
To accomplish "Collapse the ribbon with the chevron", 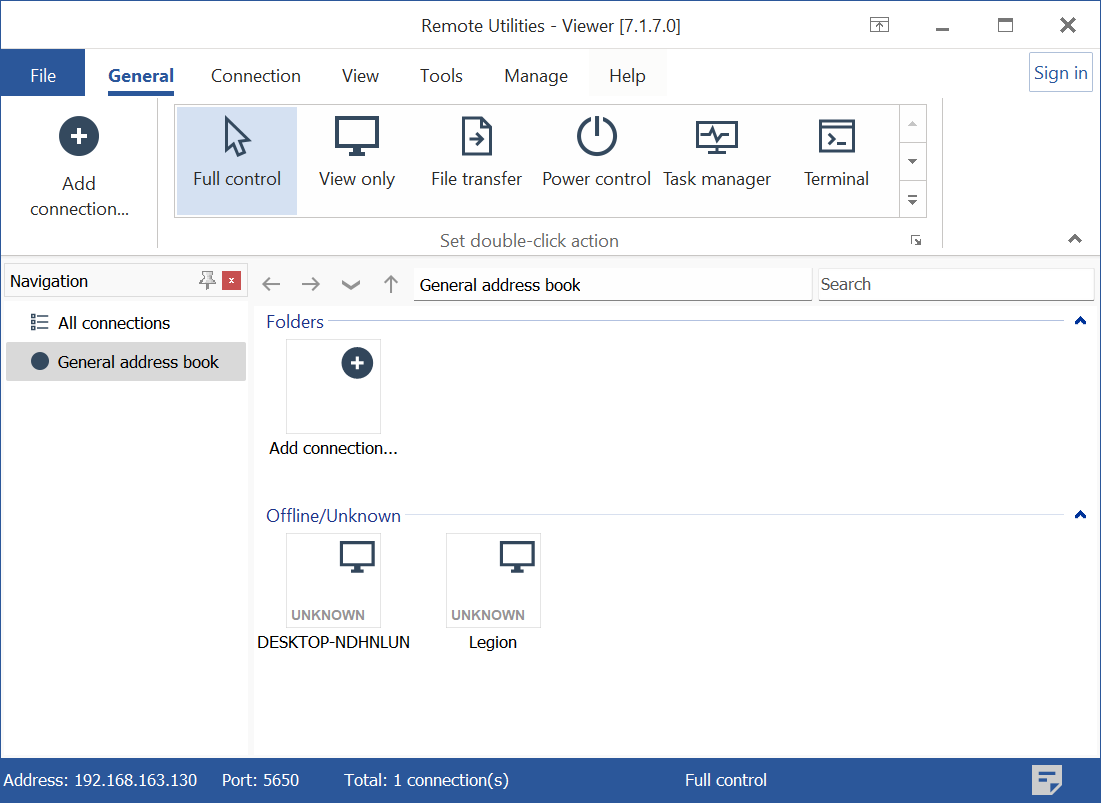I will click(x=1075, y=239).
